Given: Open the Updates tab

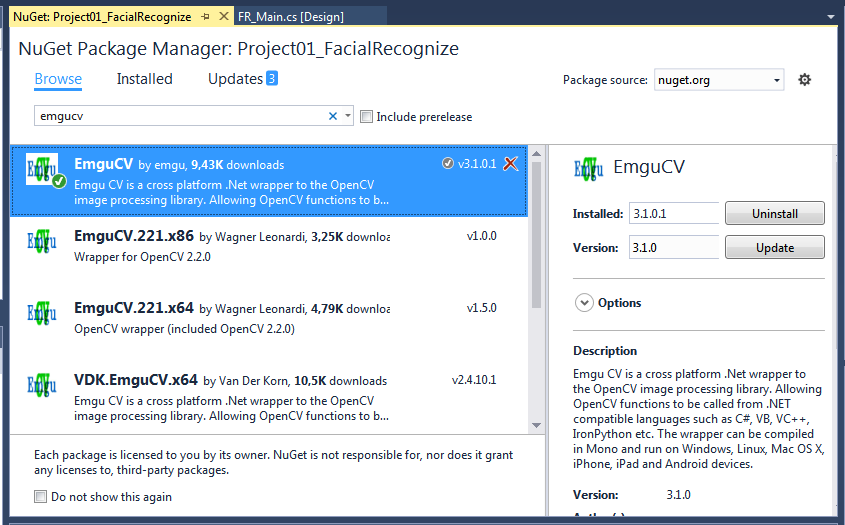Looking at the screenshot, I should [x=236, y=79].
